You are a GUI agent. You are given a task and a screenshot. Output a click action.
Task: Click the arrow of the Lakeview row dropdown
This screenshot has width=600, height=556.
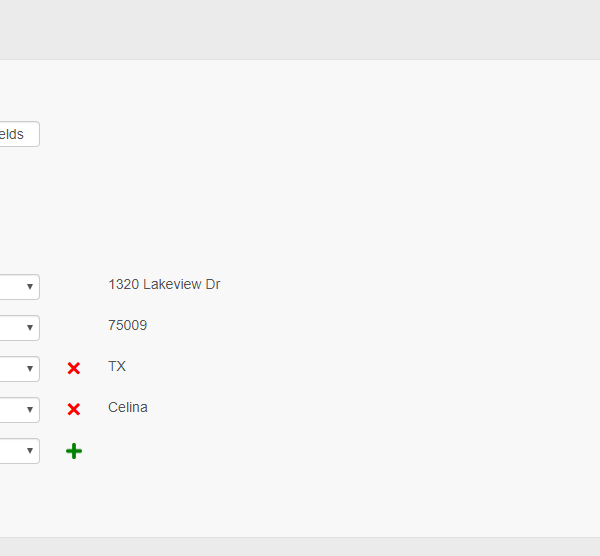click(30, 287)
